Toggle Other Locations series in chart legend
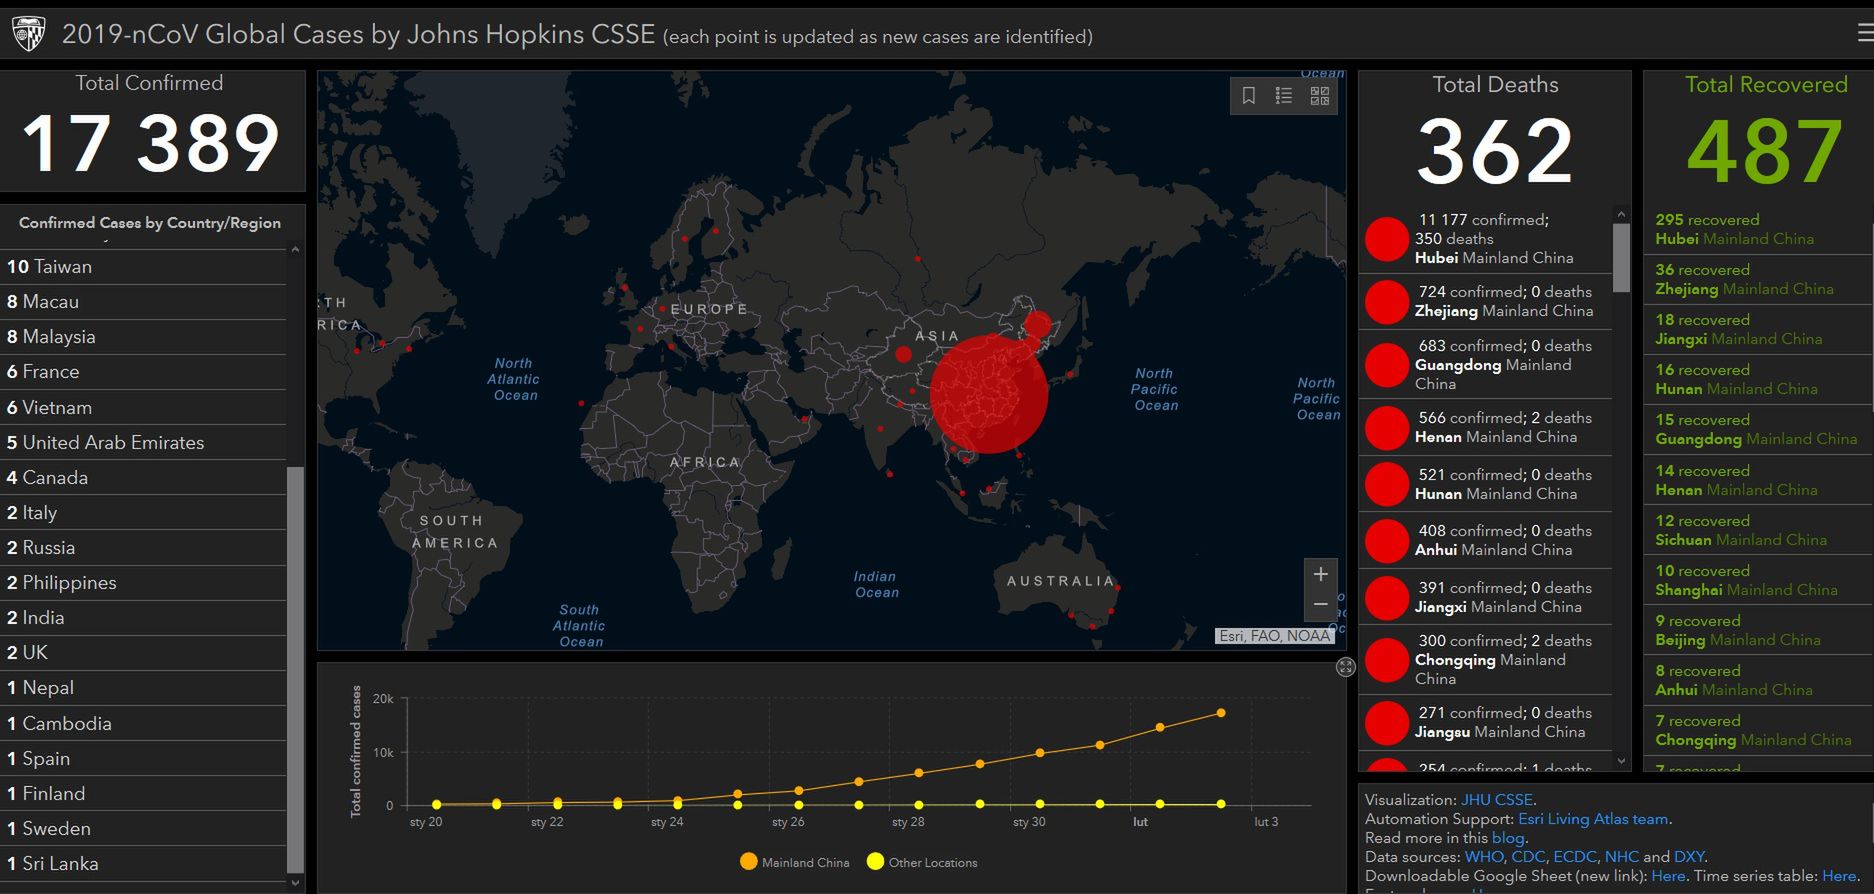1874x894 pixels. [x=922, y=862]
